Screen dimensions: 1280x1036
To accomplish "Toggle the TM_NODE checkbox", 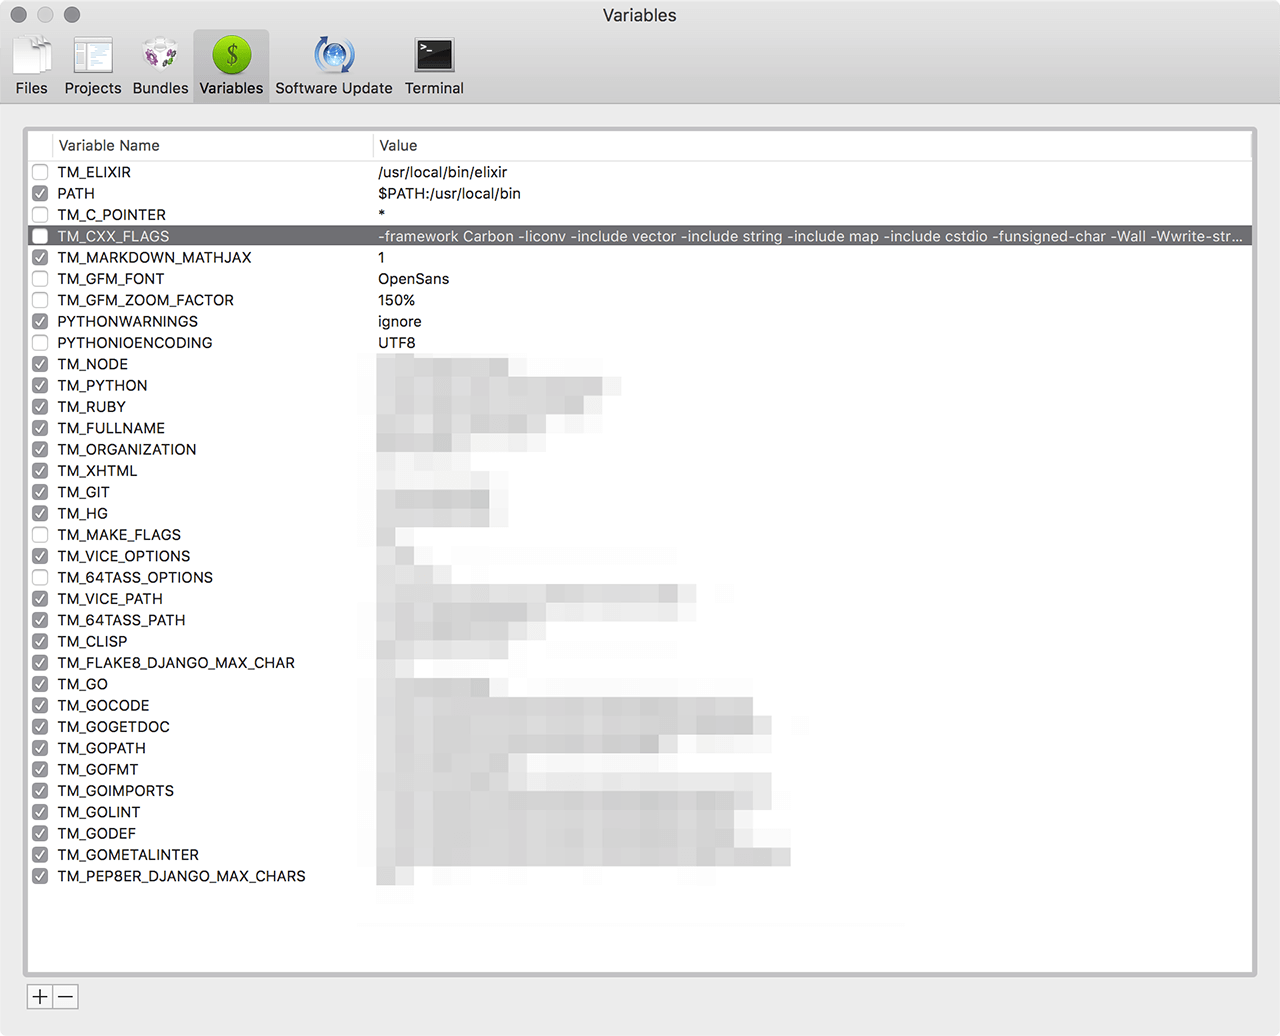I will coord(40,364).
